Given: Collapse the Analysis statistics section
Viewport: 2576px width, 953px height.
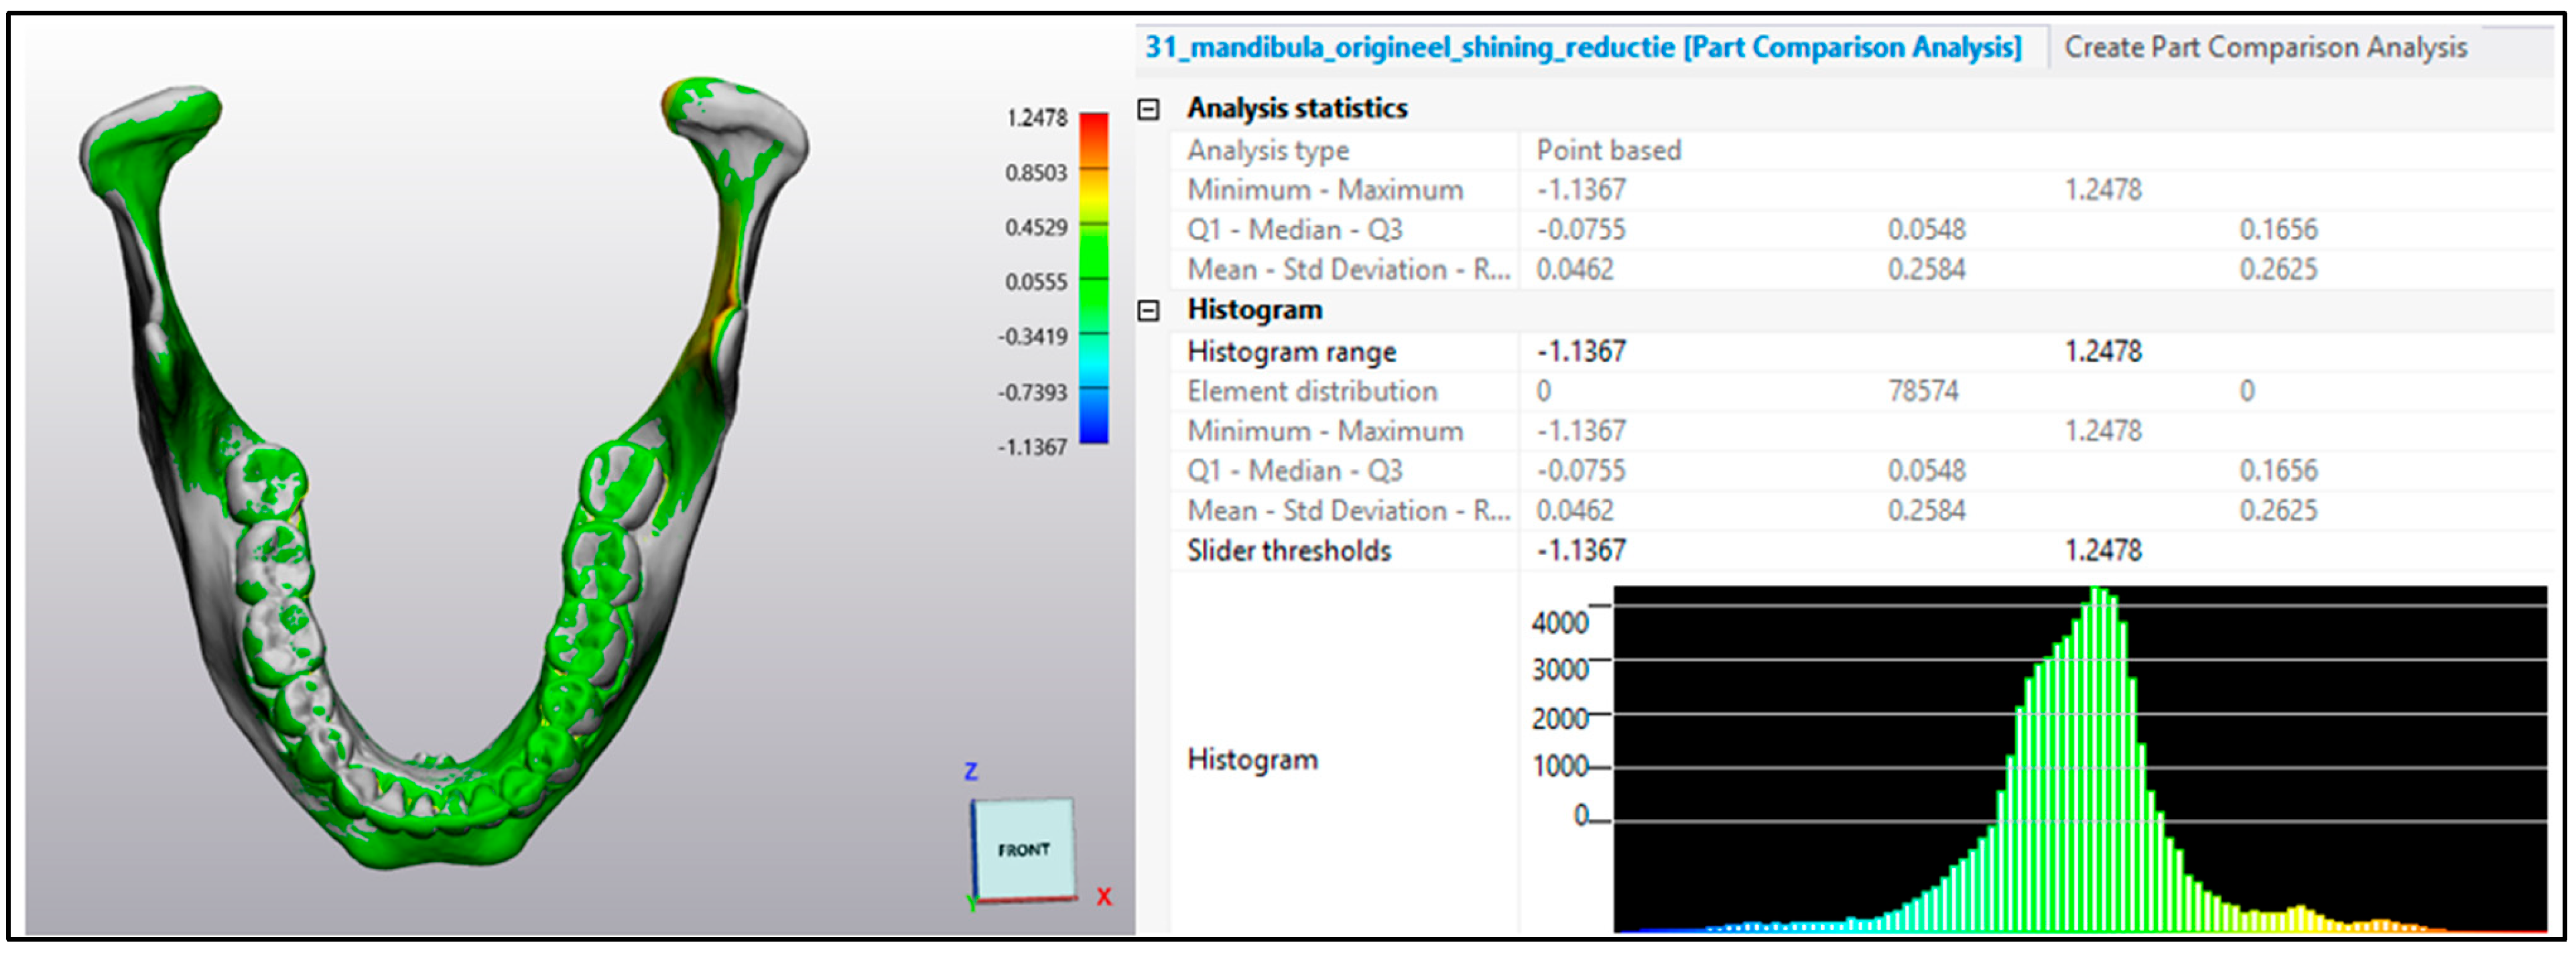Looking at the screenshot, I should [x=1148, y=109].
